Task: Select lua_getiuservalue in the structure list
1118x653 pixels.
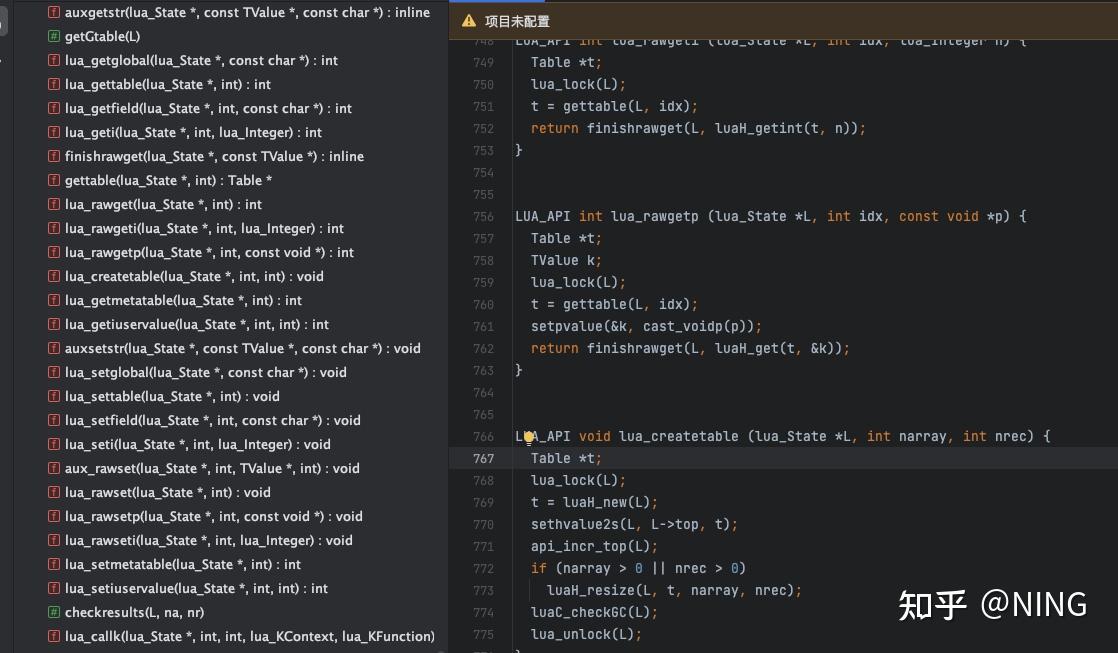Action: 197,324
